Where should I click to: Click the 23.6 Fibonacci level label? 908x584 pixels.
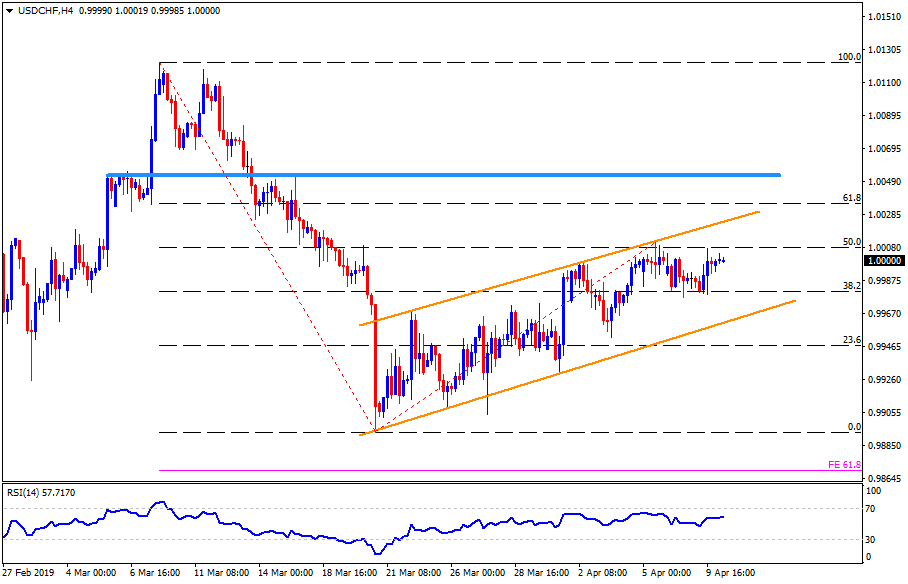851,340
